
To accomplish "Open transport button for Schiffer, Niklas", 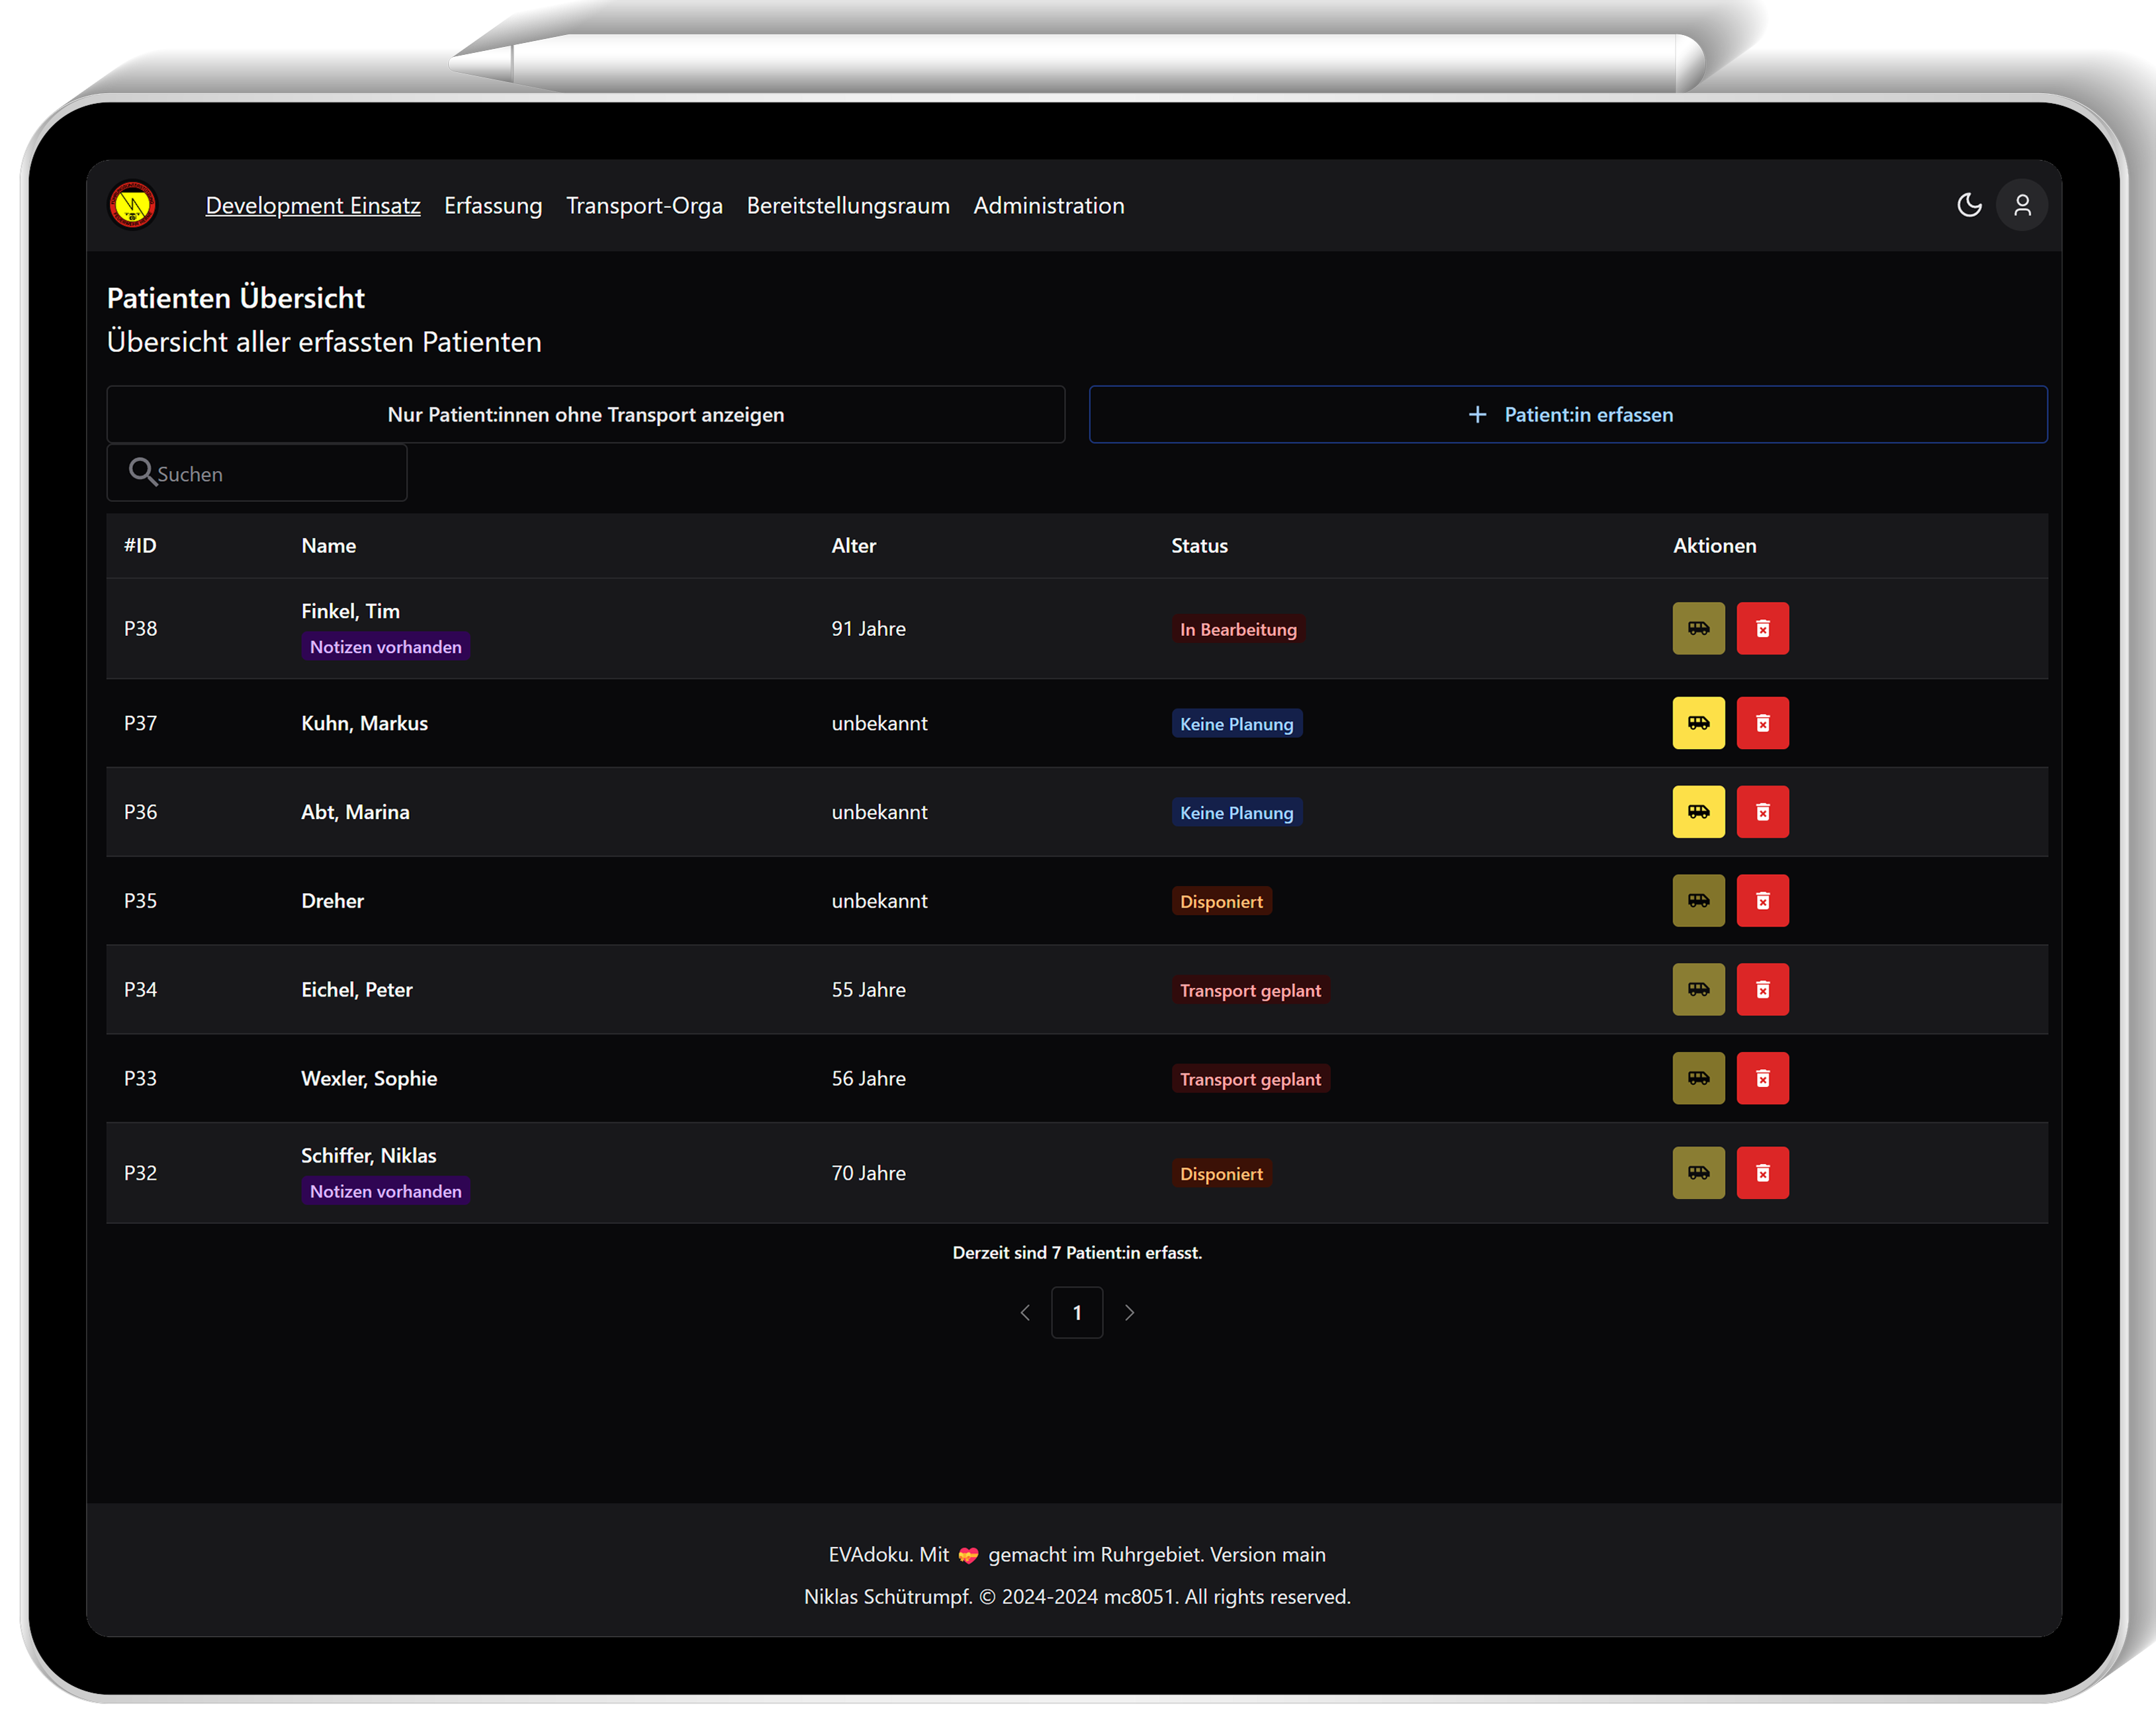I will (1698, 1173).
